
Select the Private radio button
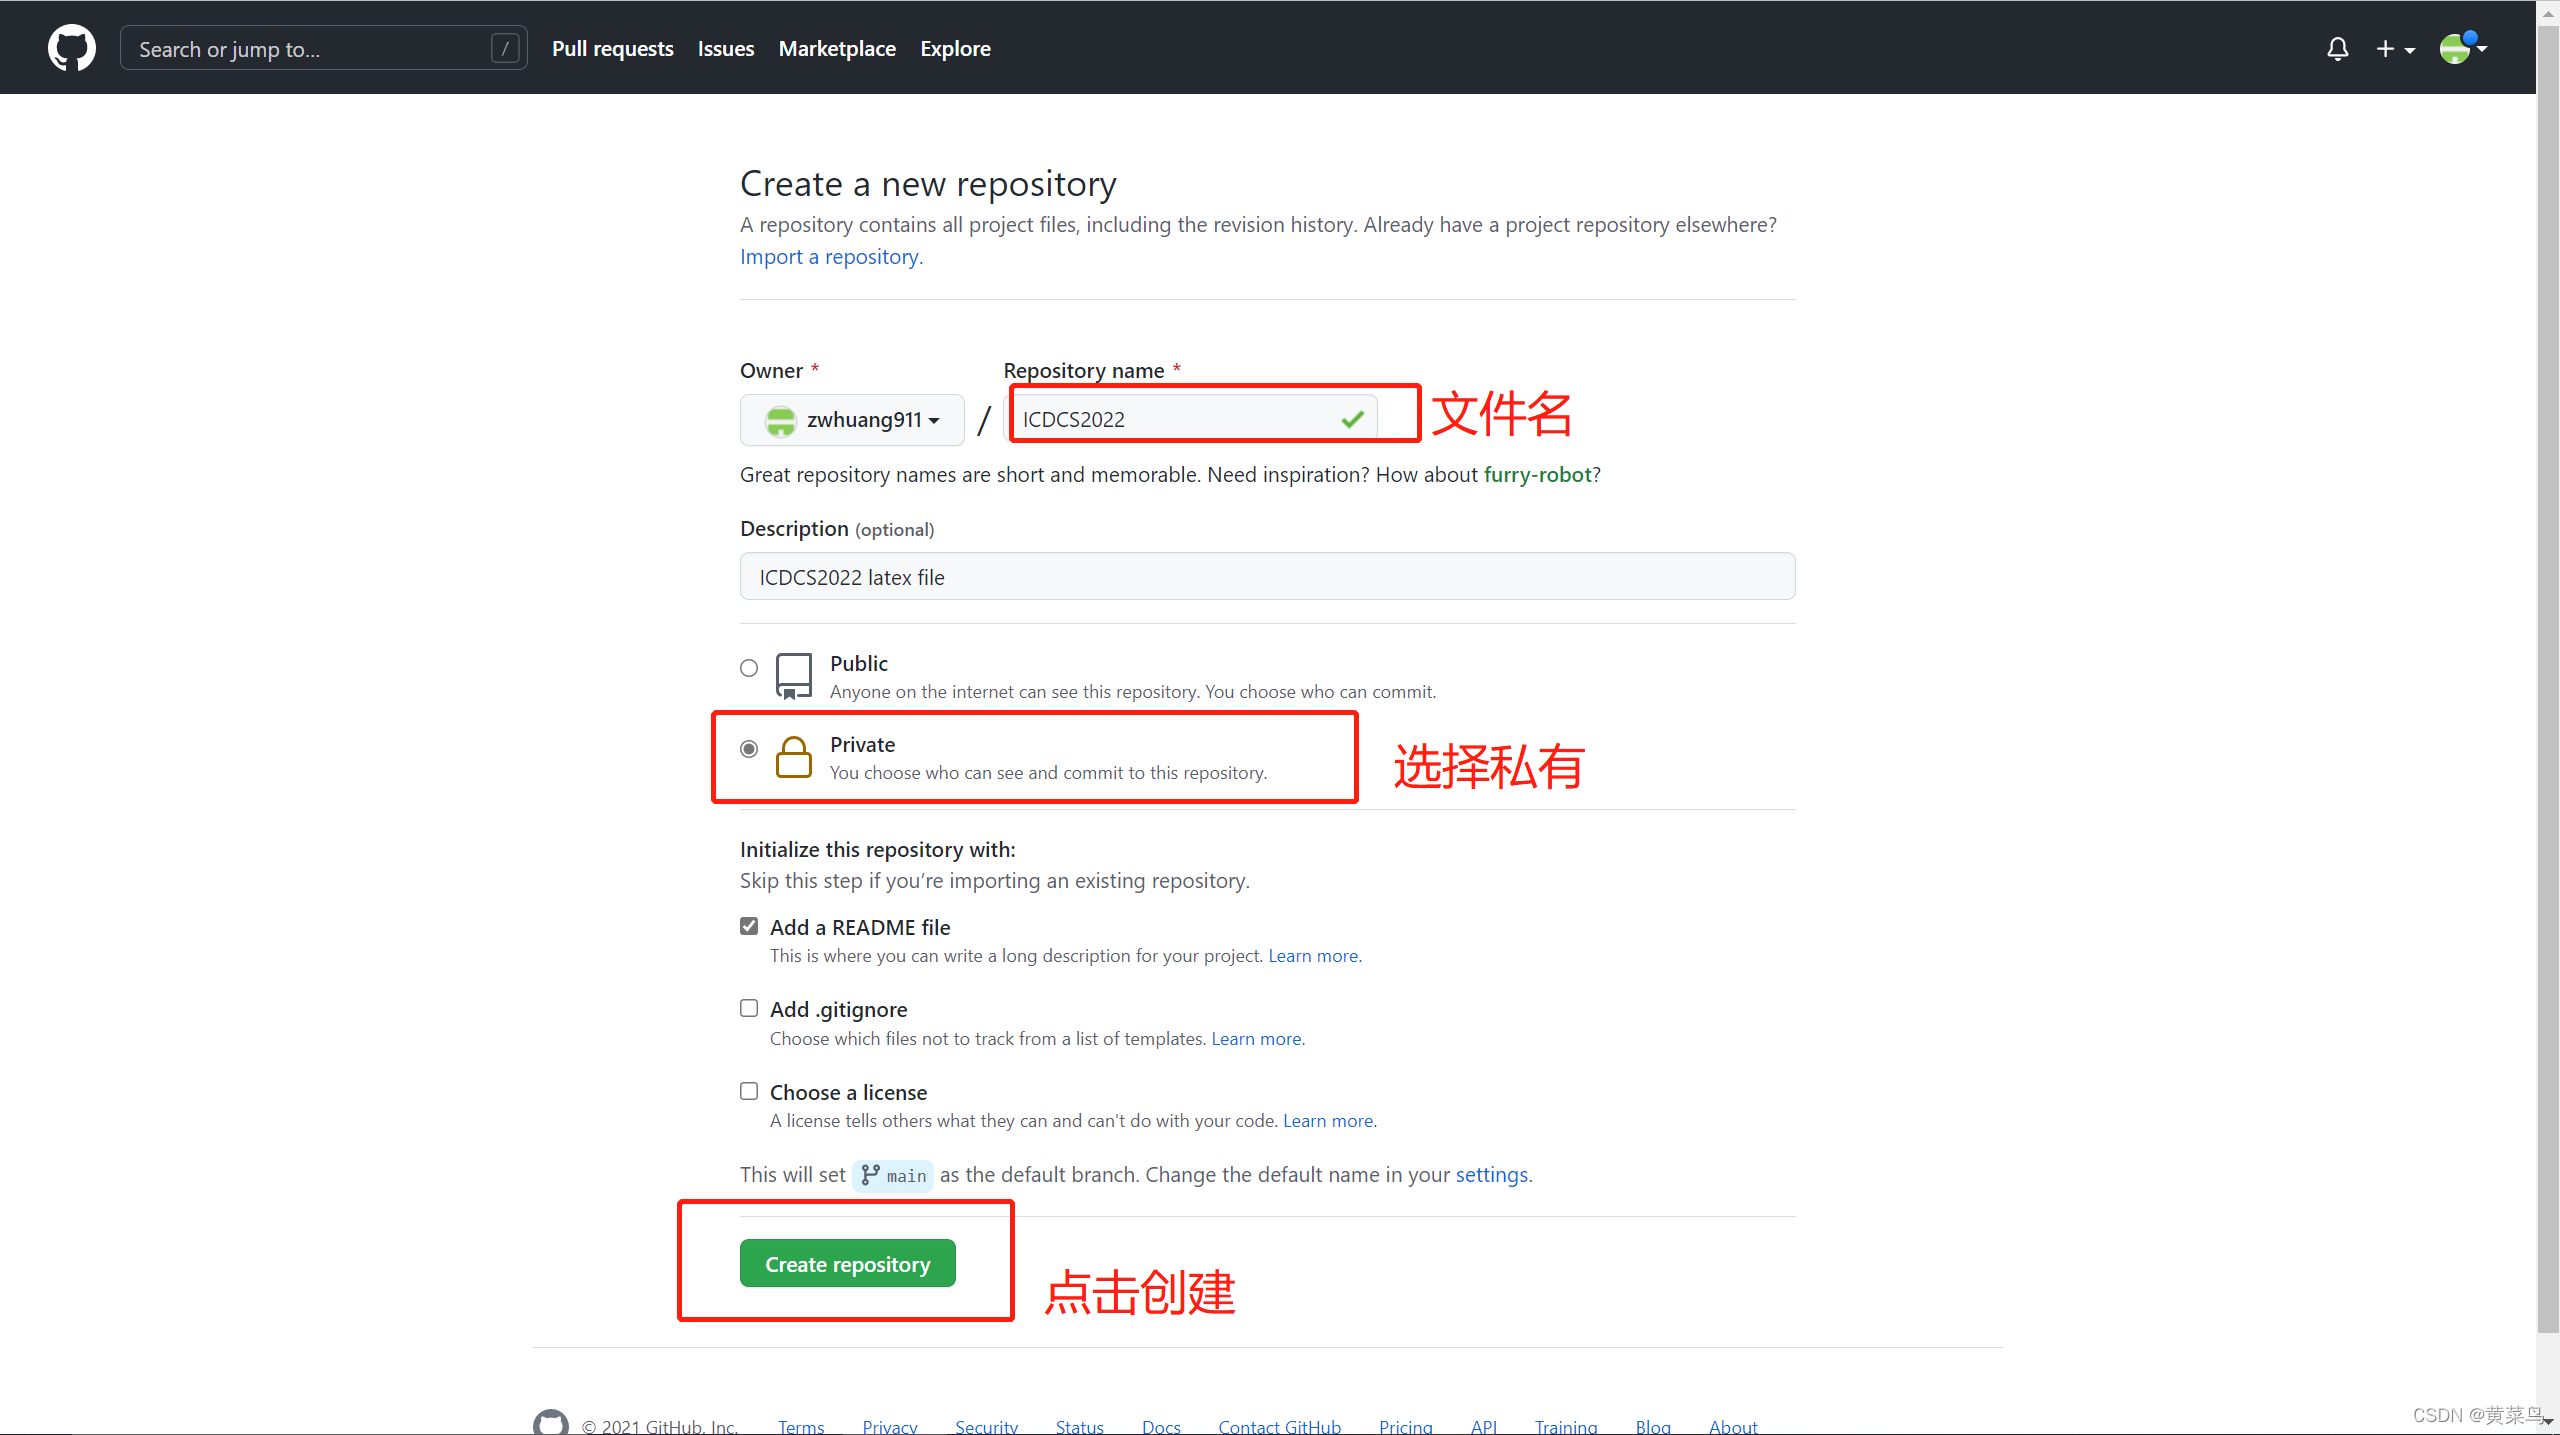pyautogui.click(x=749, y=749)
